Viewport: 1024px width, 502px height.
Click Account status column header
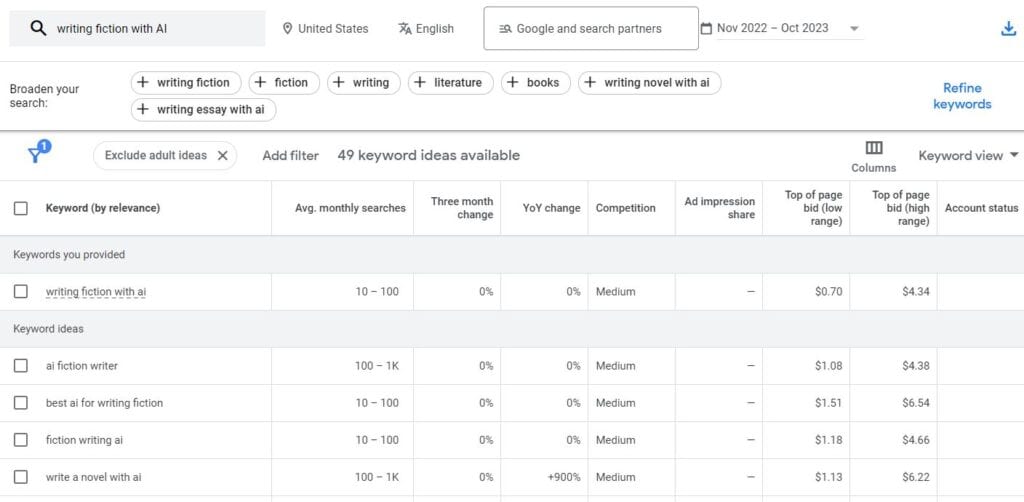click(981, 208)
